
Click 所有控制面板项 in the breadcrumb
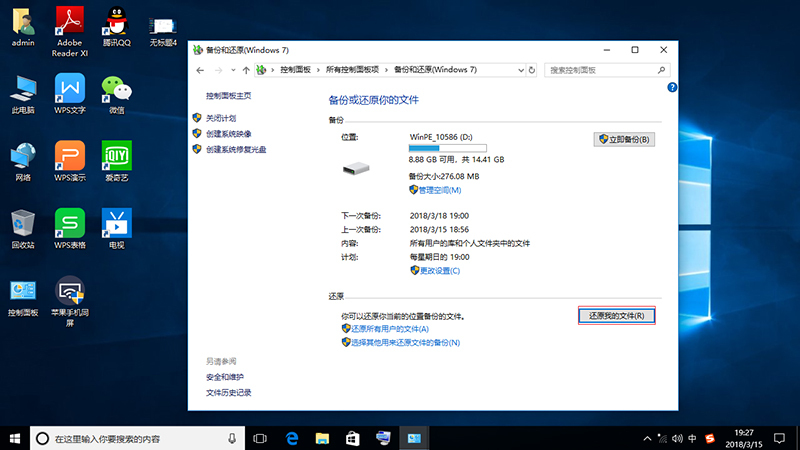pos(353,70)
